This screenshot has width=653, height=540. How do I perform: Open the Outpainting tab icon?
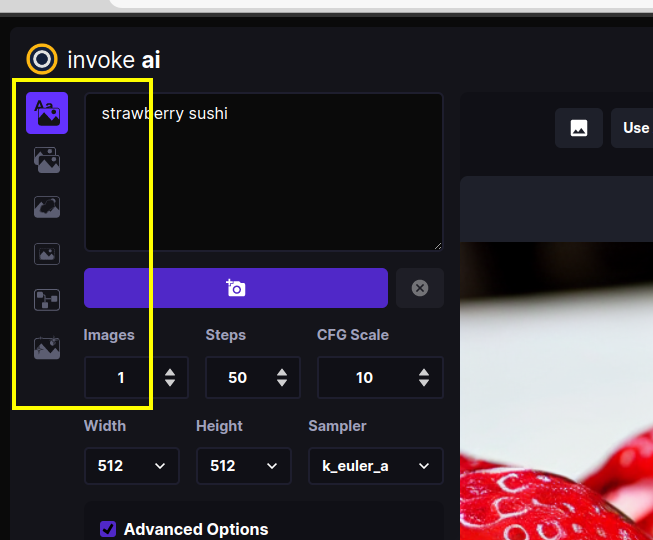pyautogui.click(x=47, y=254)
